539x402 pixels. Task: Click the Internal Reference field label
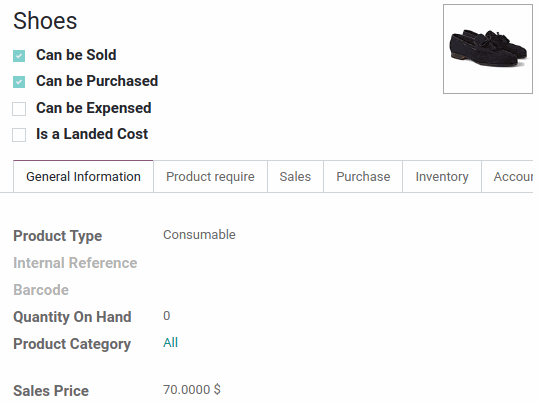75,263
